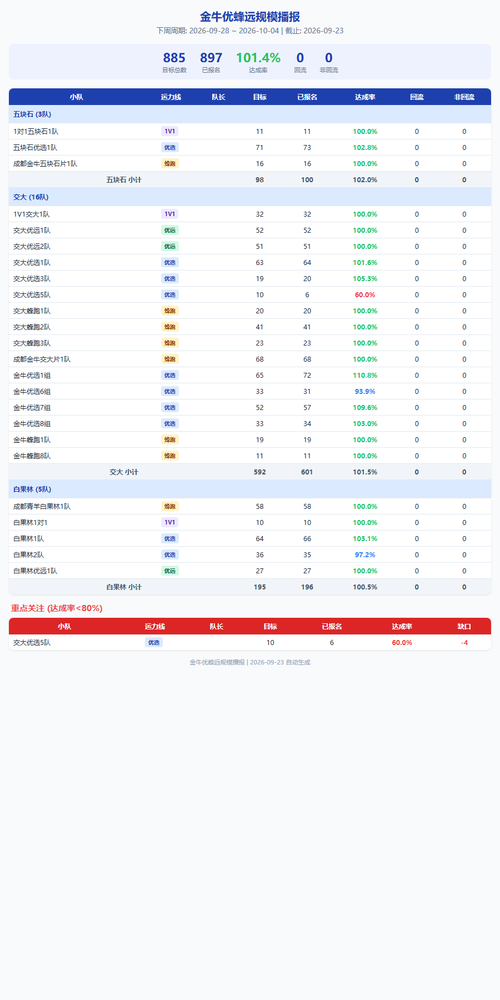
Task: Click the badge in 交大蜂跑2队 row
Action: point(170,327)
